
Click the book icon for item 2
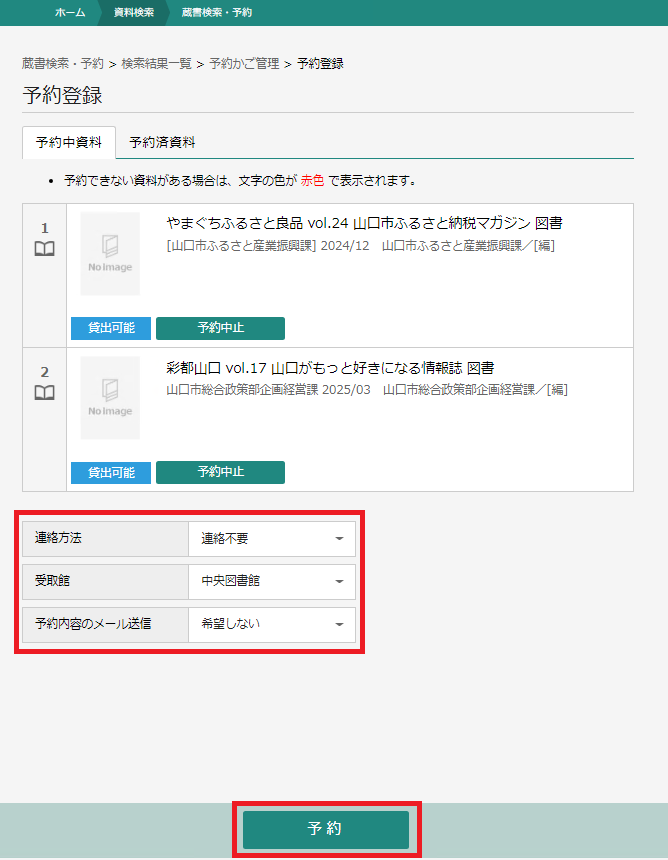click(44, 393)
